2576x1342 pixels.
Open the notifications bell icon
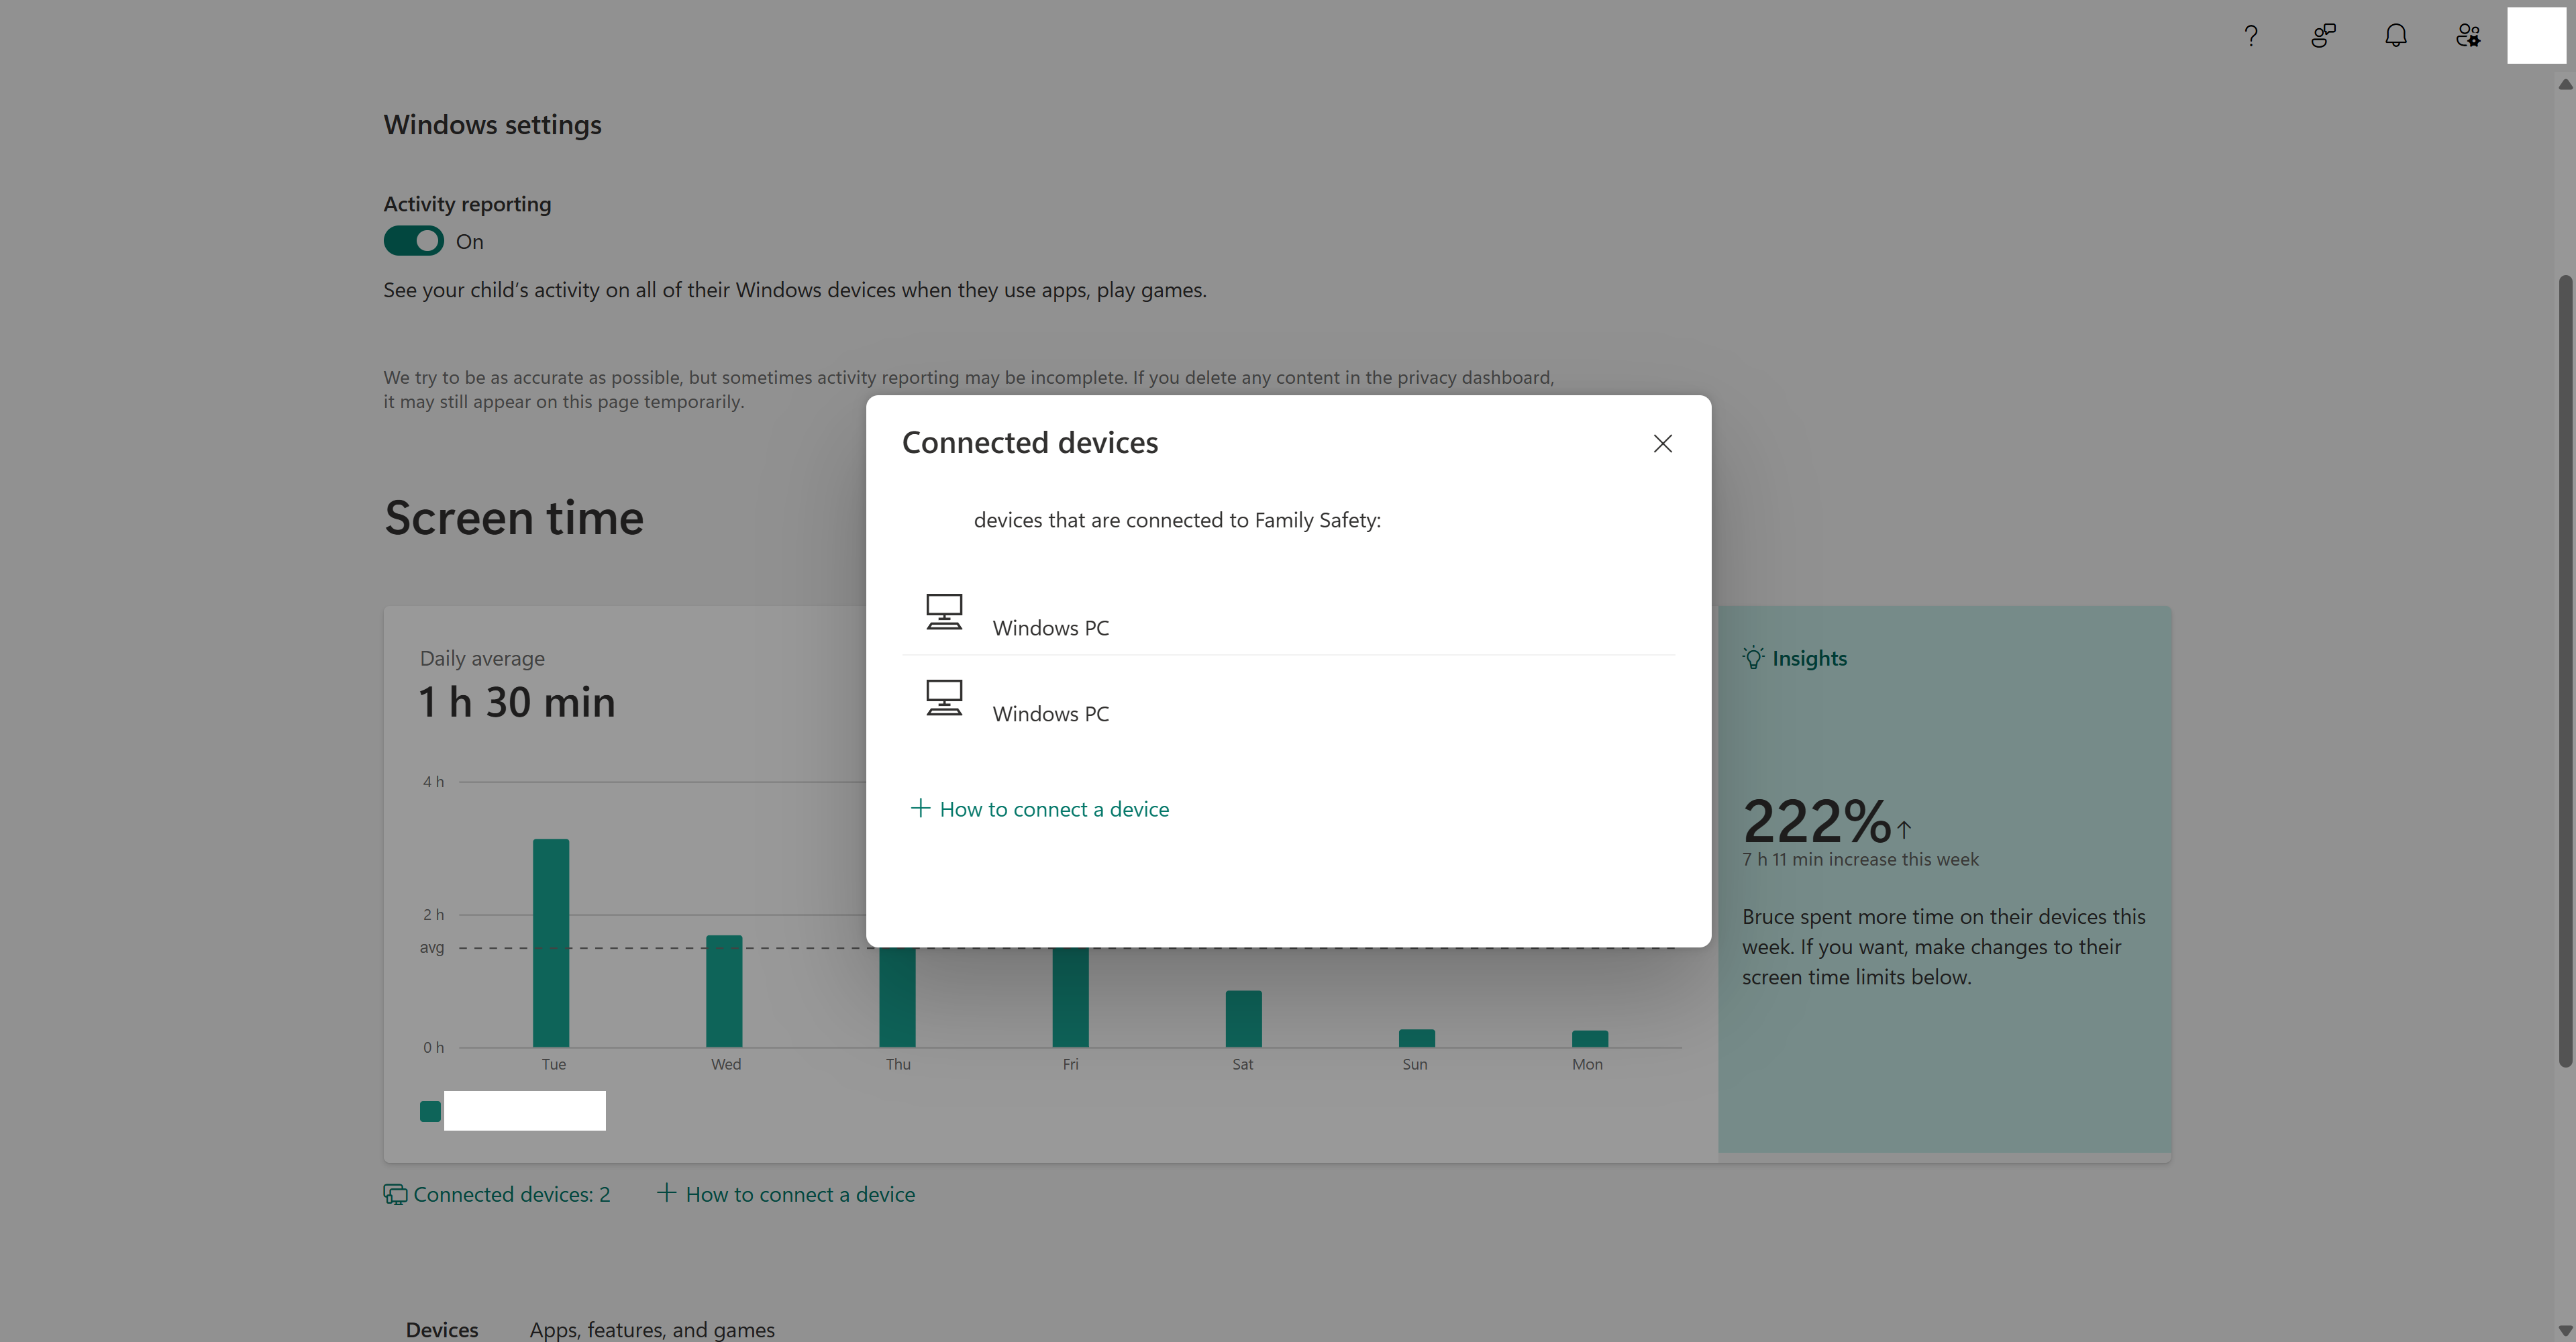2396,36
